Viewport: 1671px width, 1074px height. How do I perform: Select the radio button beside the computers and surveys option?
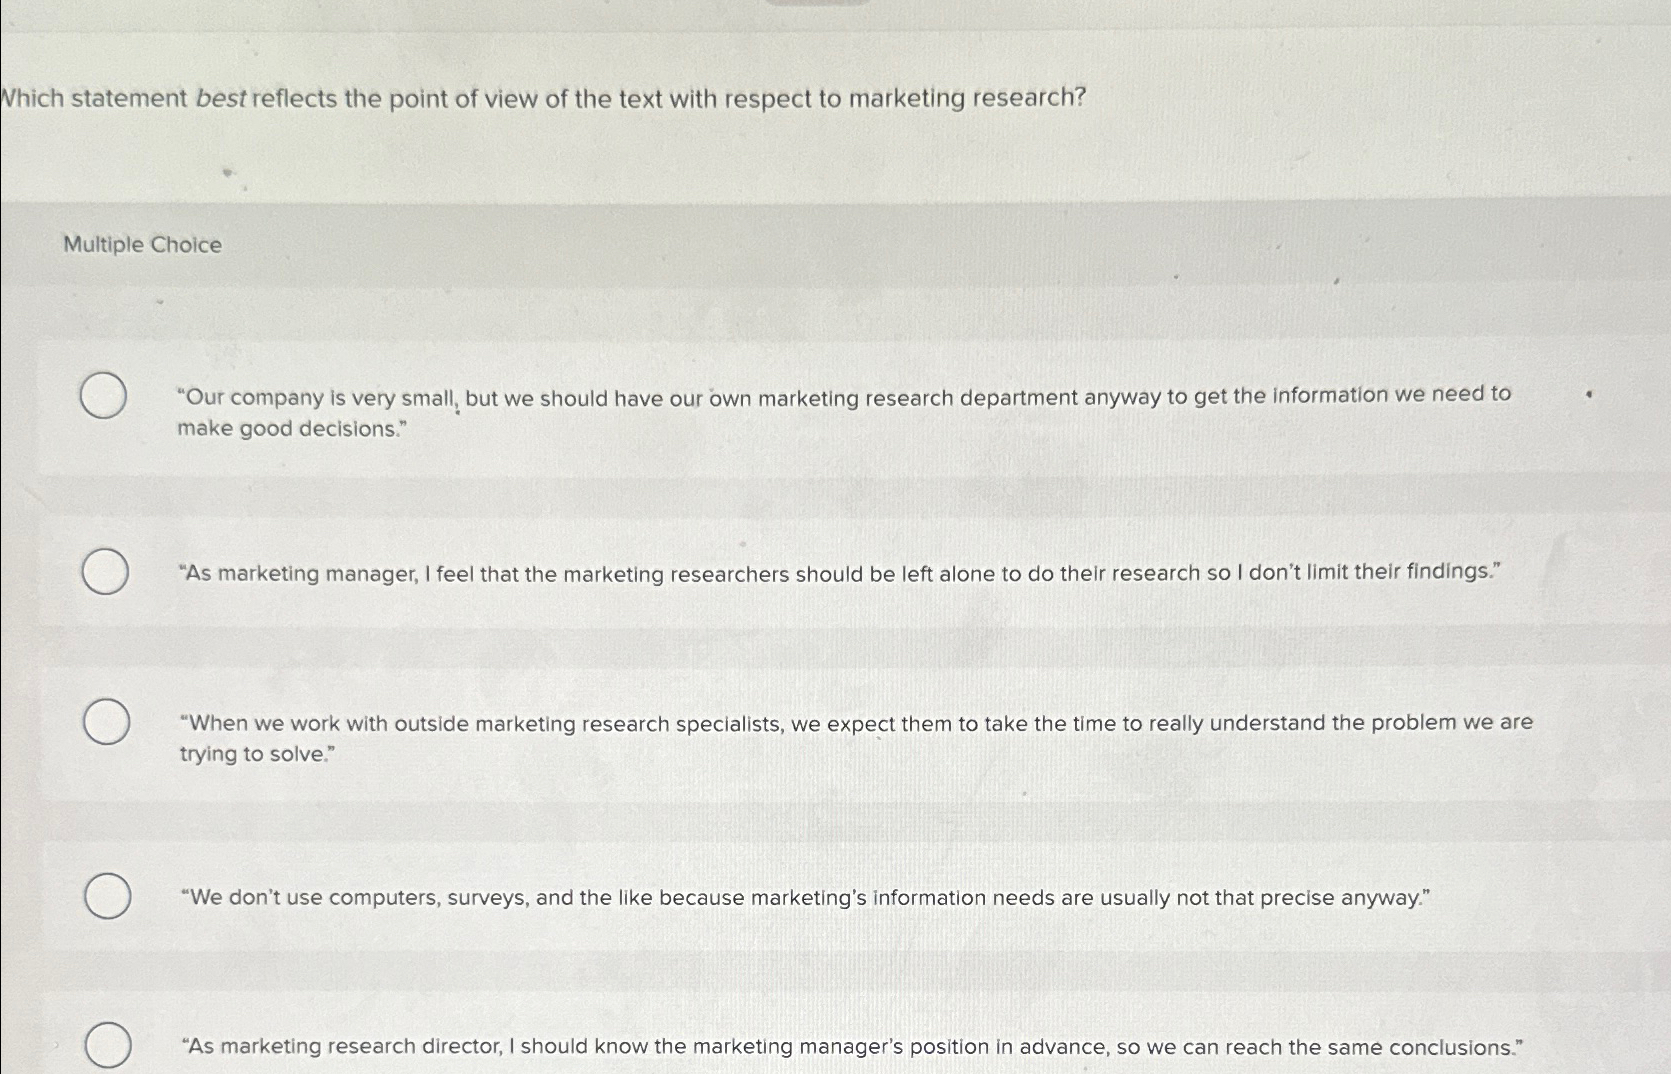pos(104,897)
